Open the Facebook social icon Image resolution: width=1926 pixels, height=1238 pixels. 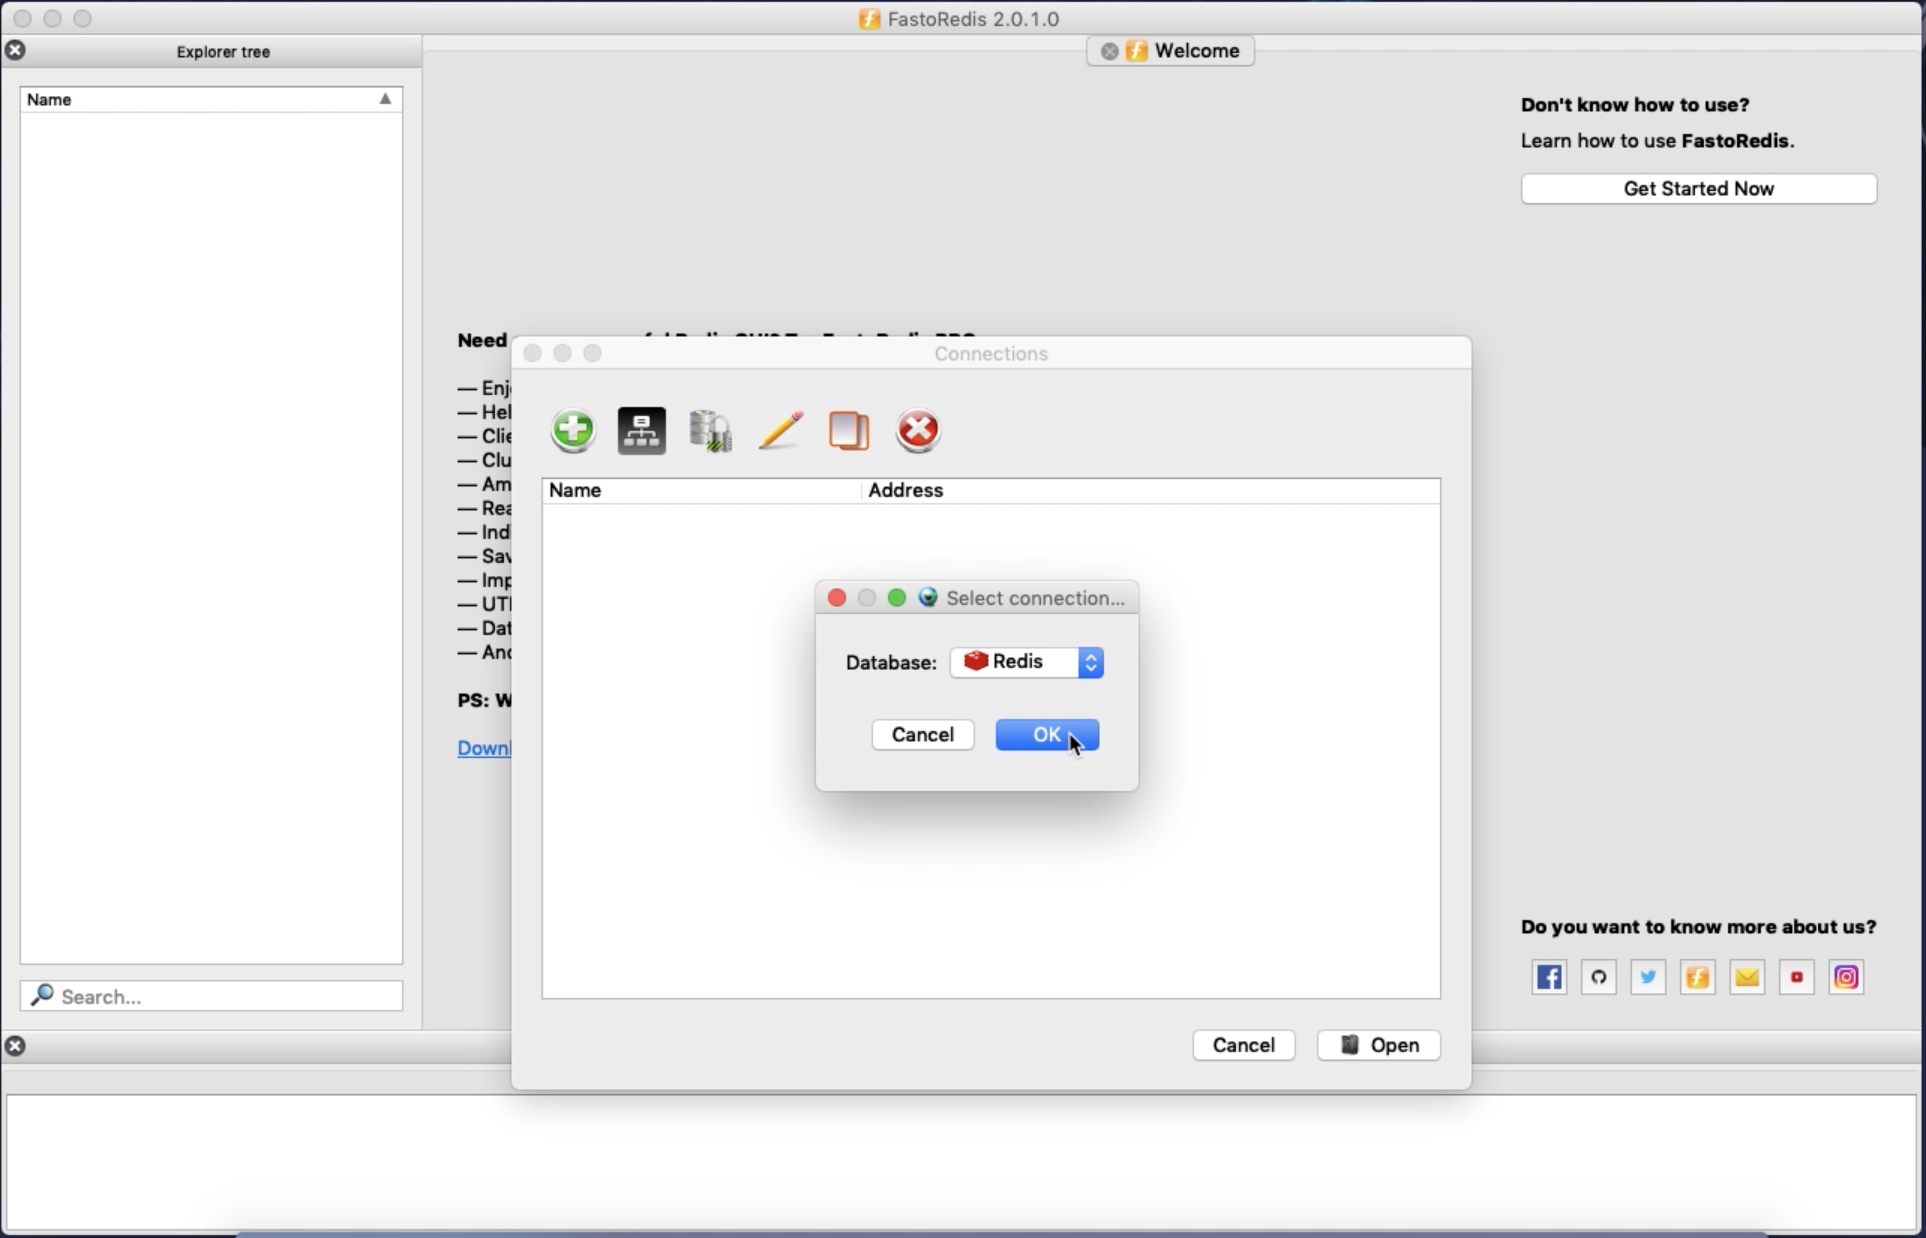pos(1549,977)
